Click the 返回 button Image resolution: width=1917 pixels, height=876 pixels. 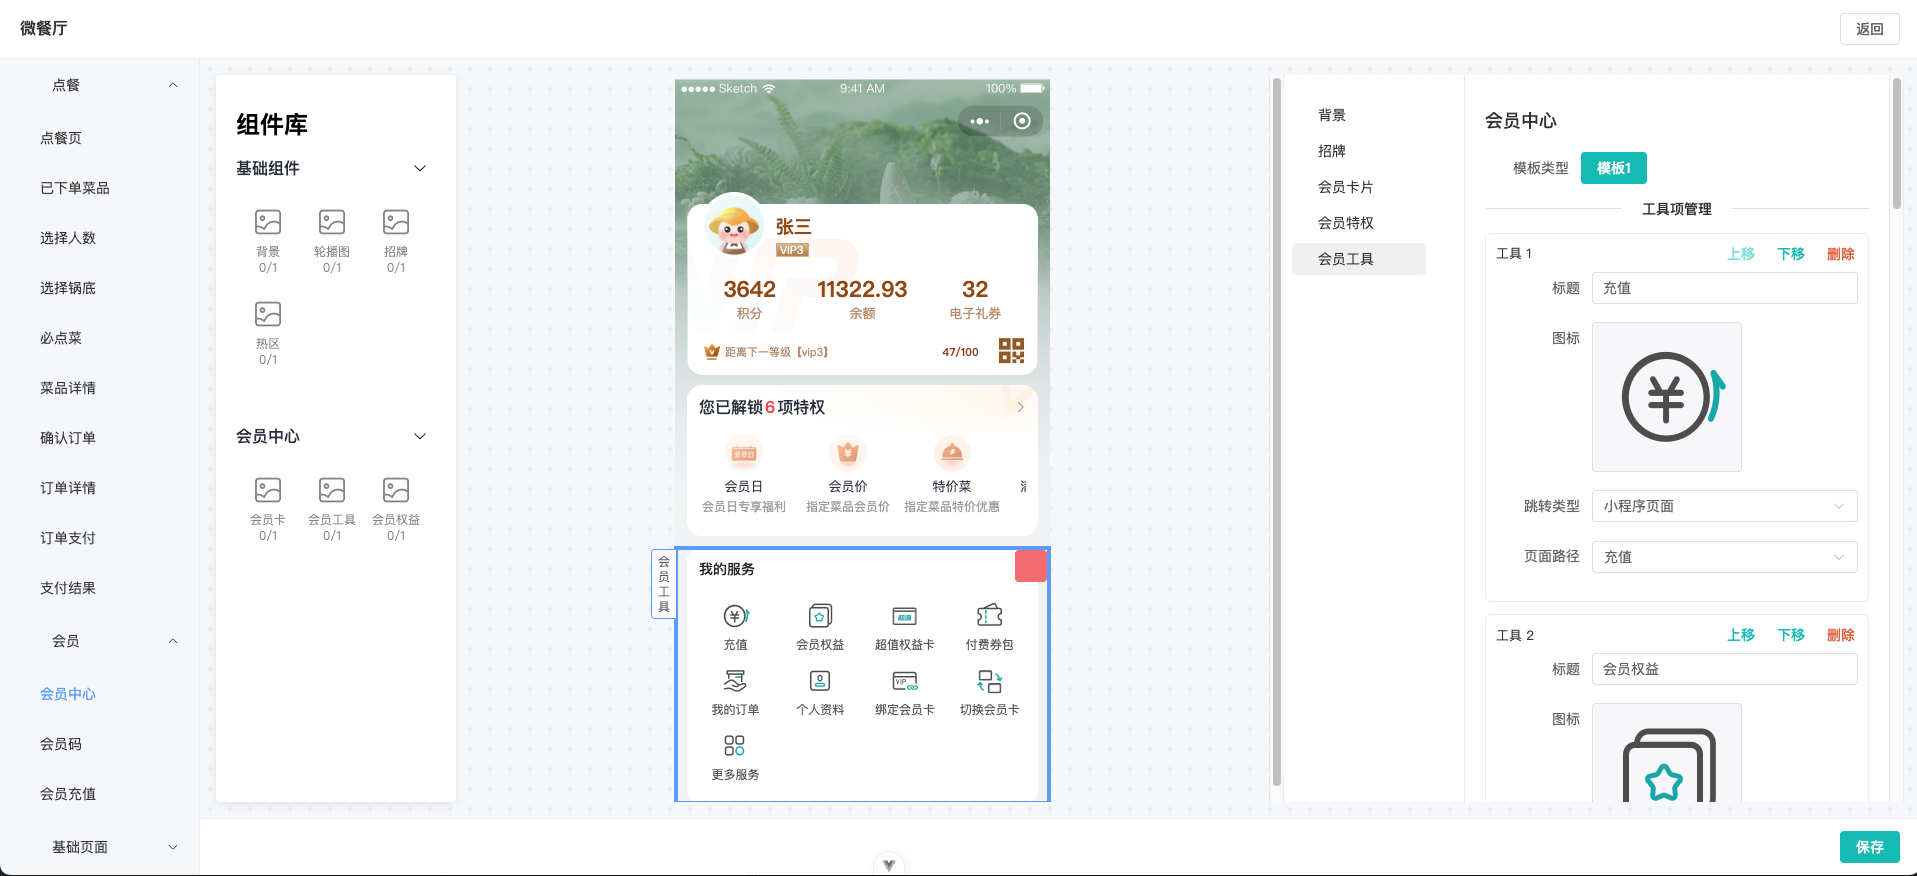click(1870, 29)
